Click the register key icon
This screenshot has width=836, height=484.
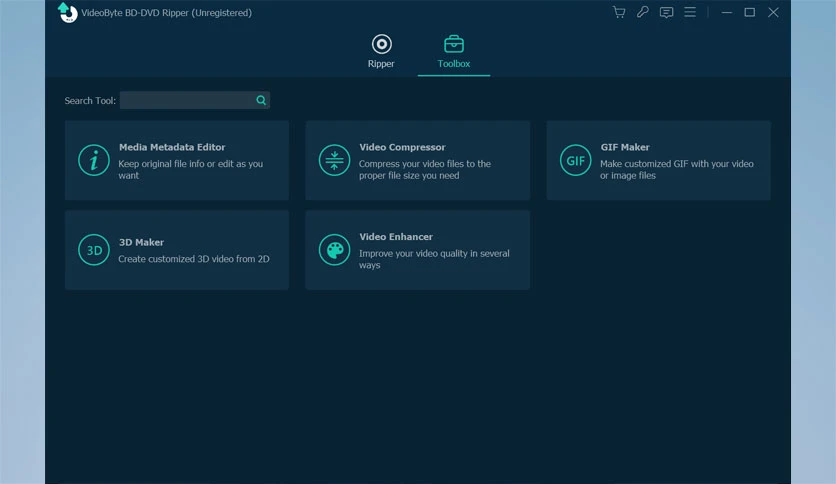pyautogui.click(x=642, y=12)
